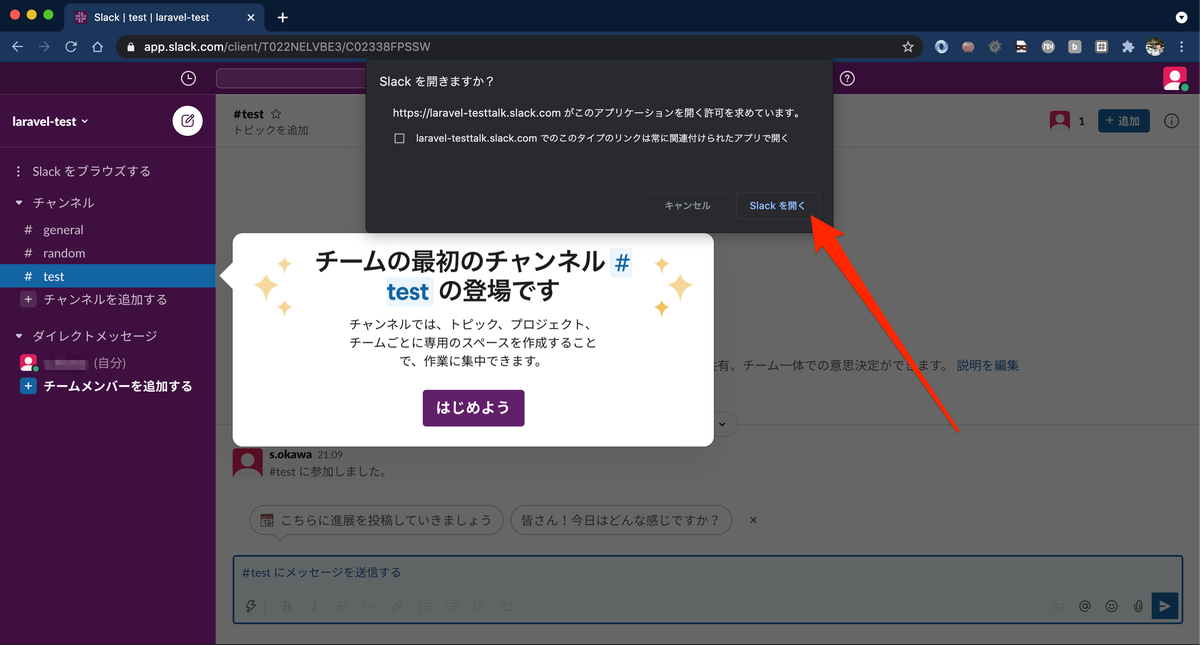Reload the page in the browser

71,46
